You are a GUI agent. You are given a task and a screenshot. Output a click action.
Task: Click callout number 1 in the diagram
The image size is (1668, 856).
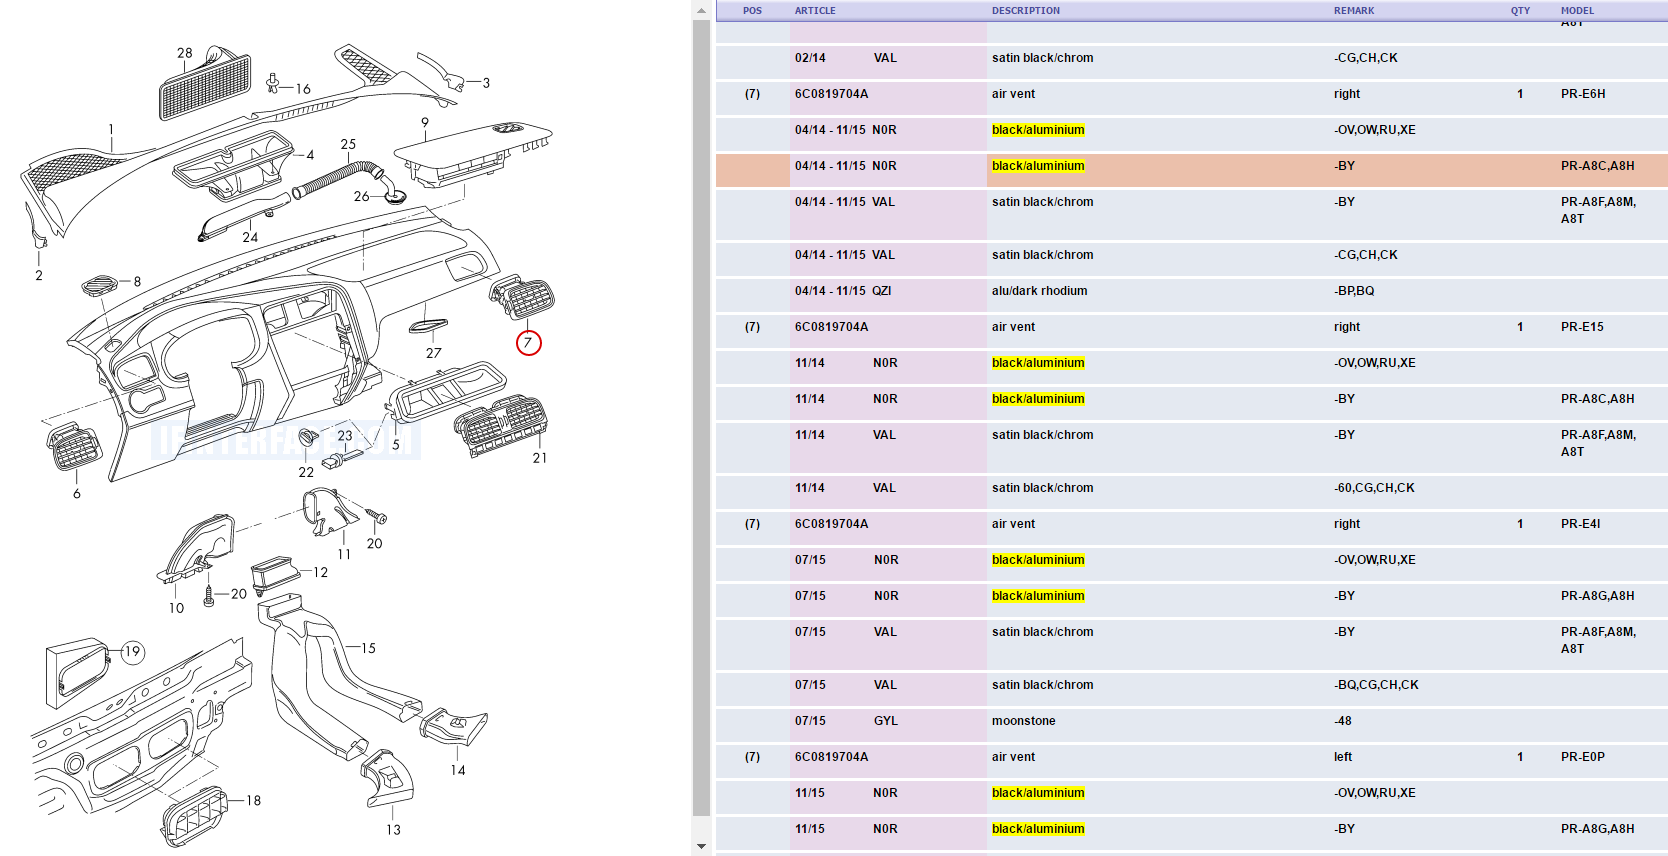point(111,130)
